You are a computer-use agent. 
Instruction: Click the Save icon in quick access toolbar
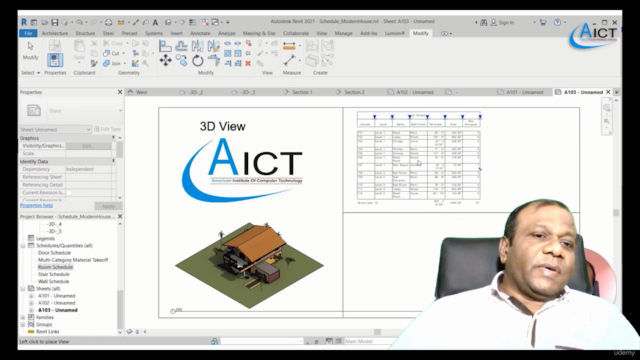tap(55, 22)
